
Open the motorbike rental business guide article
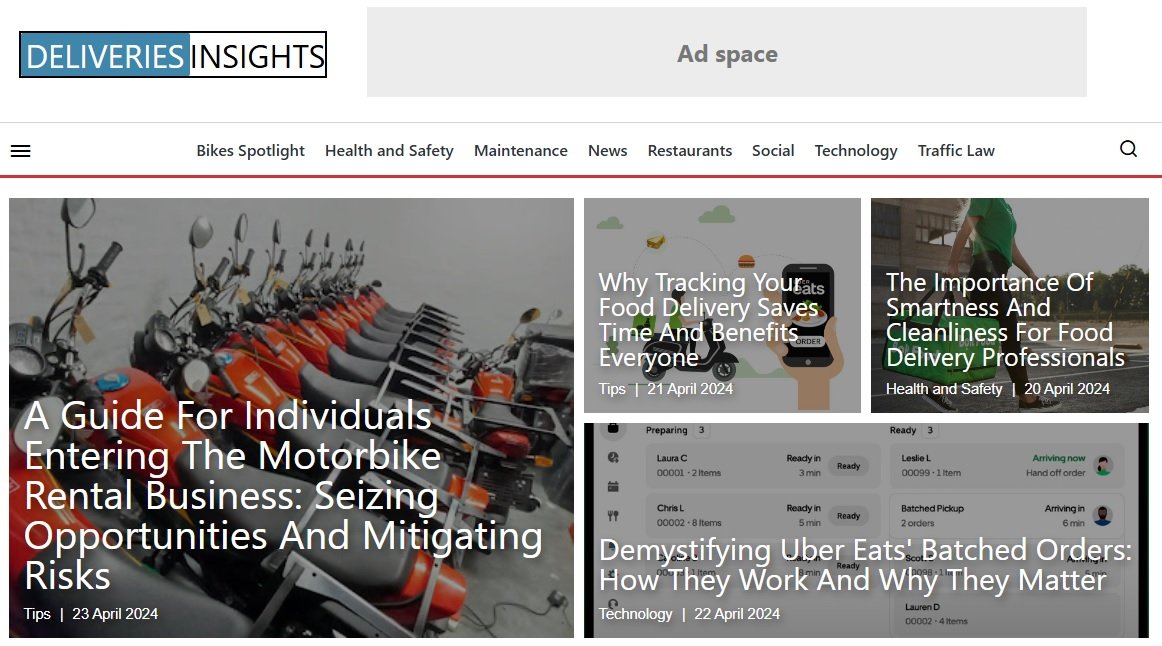pos(283,495)
